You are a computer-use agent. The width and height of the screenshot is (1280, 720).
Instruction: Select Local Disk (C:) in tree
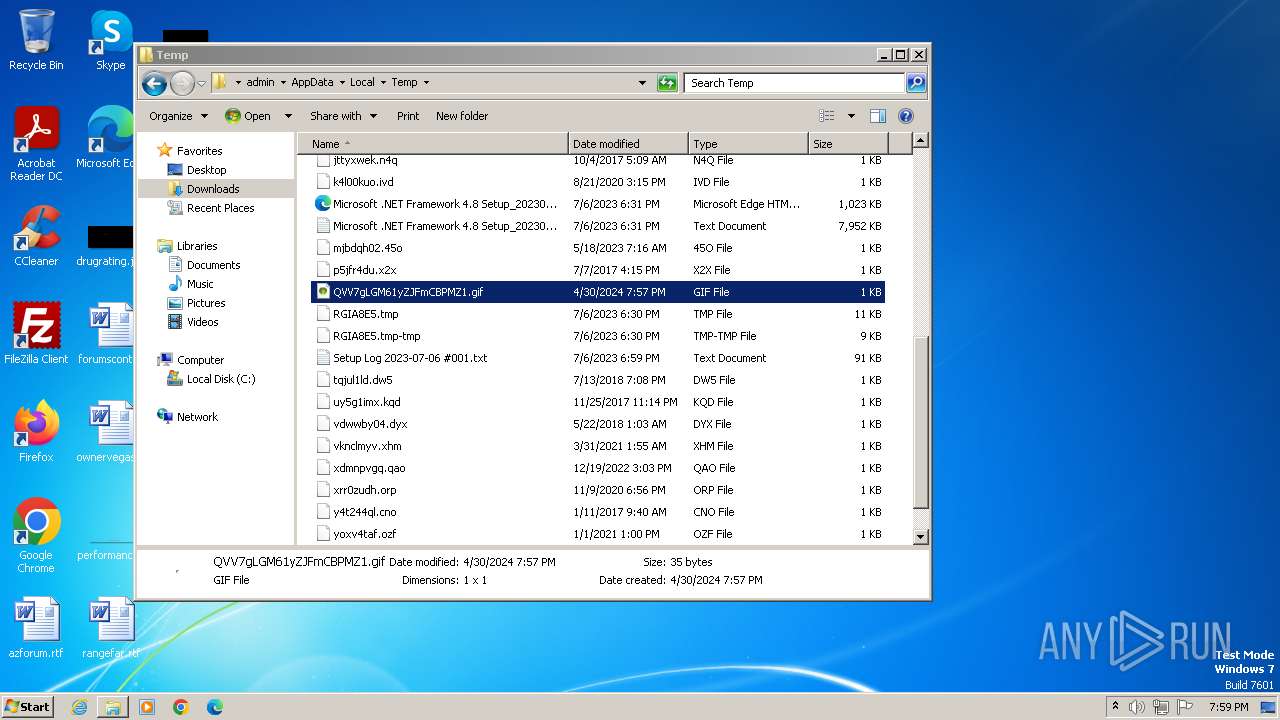click(221, 379)
